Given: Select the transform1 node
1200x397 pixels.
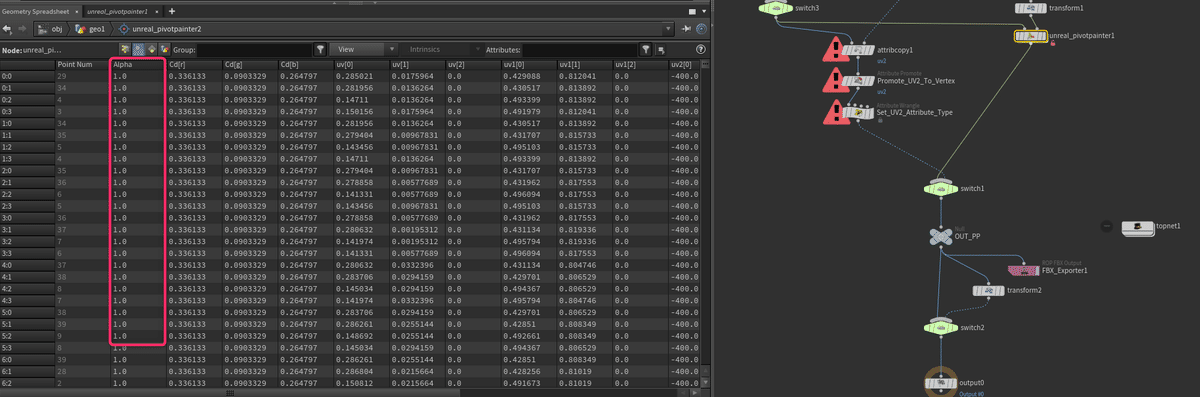Looking at the screenshot, I should (1031, 8).
